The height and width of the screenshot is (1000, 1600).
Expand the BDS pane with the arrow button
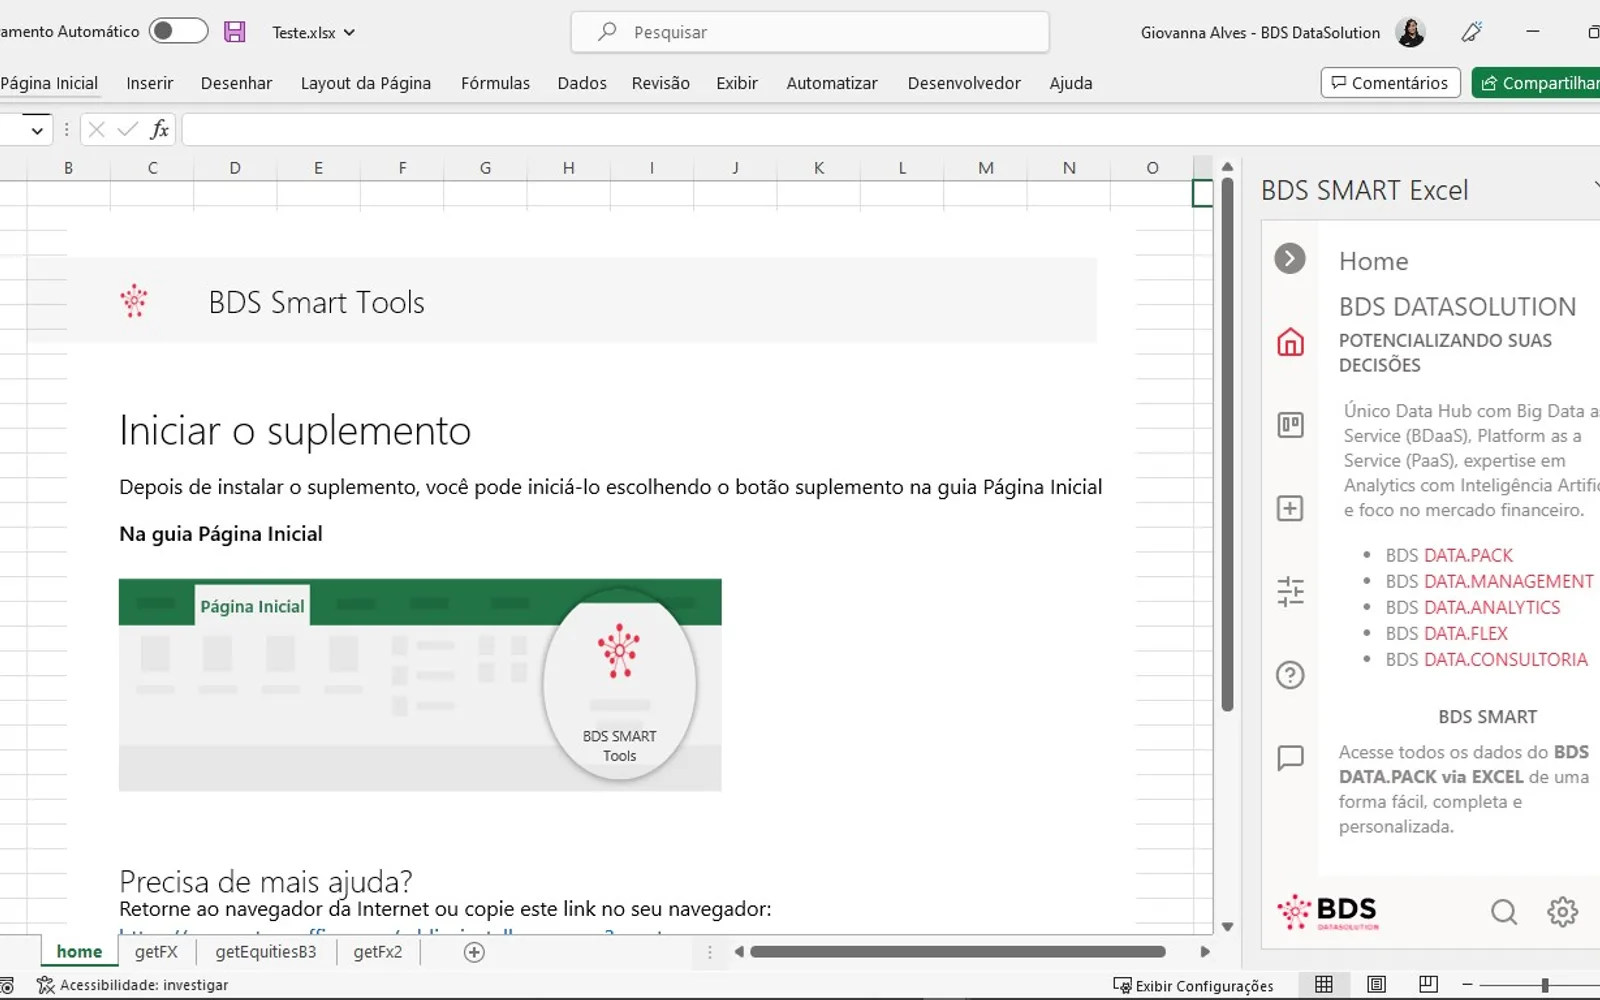(1290, 259)
